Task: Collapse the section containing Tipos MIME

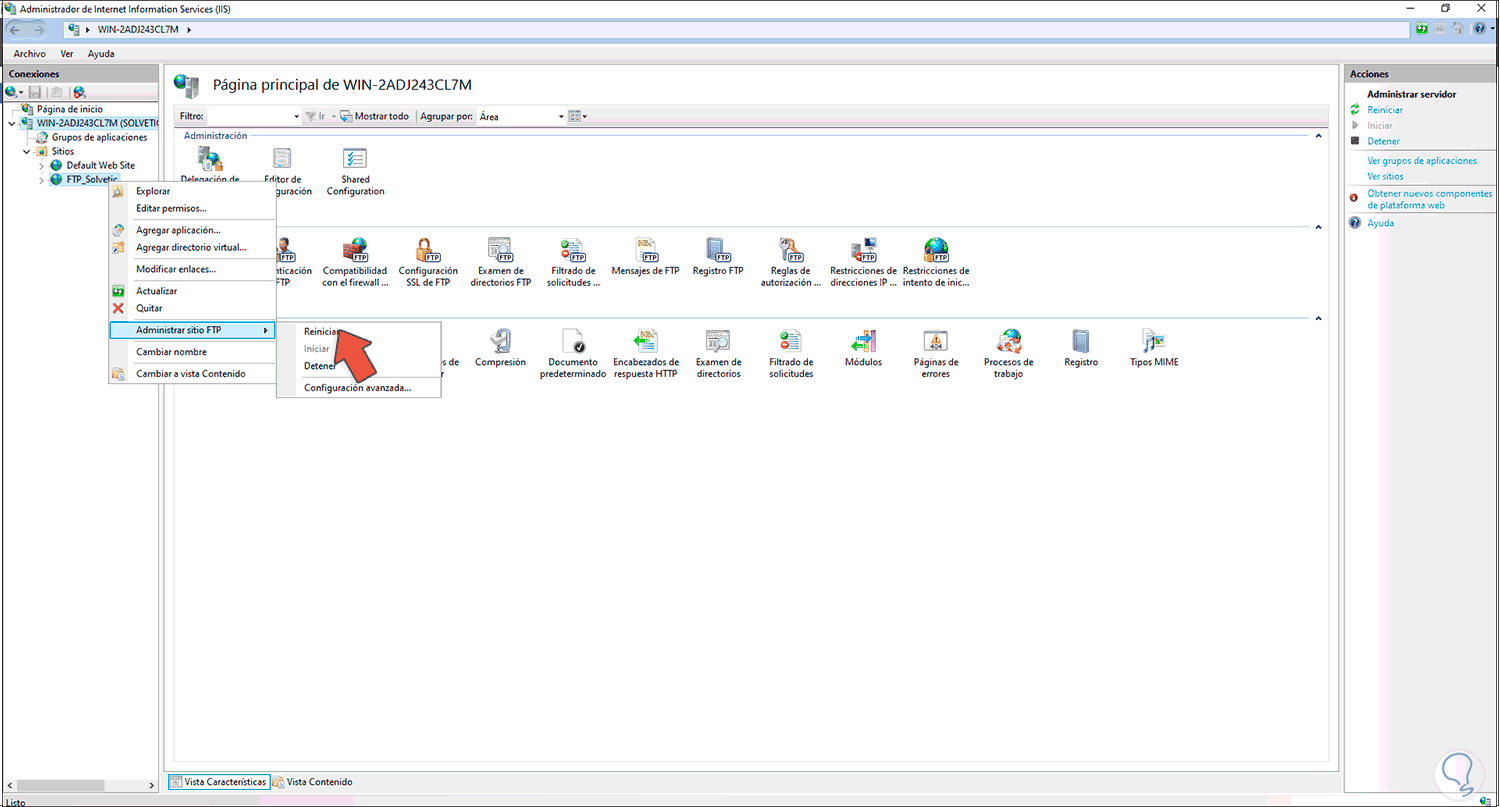Action: pos(1318,318)
